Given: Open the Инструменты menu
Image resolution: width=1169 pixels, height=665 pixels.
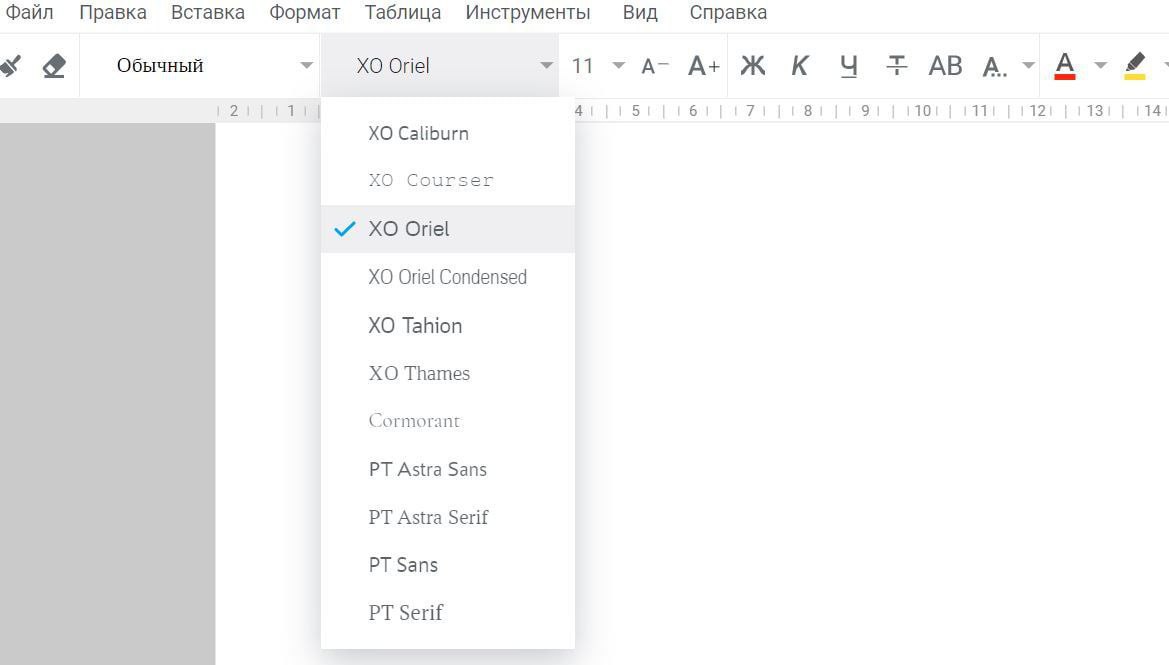Looking at the screenshot, I should [528, 13].
